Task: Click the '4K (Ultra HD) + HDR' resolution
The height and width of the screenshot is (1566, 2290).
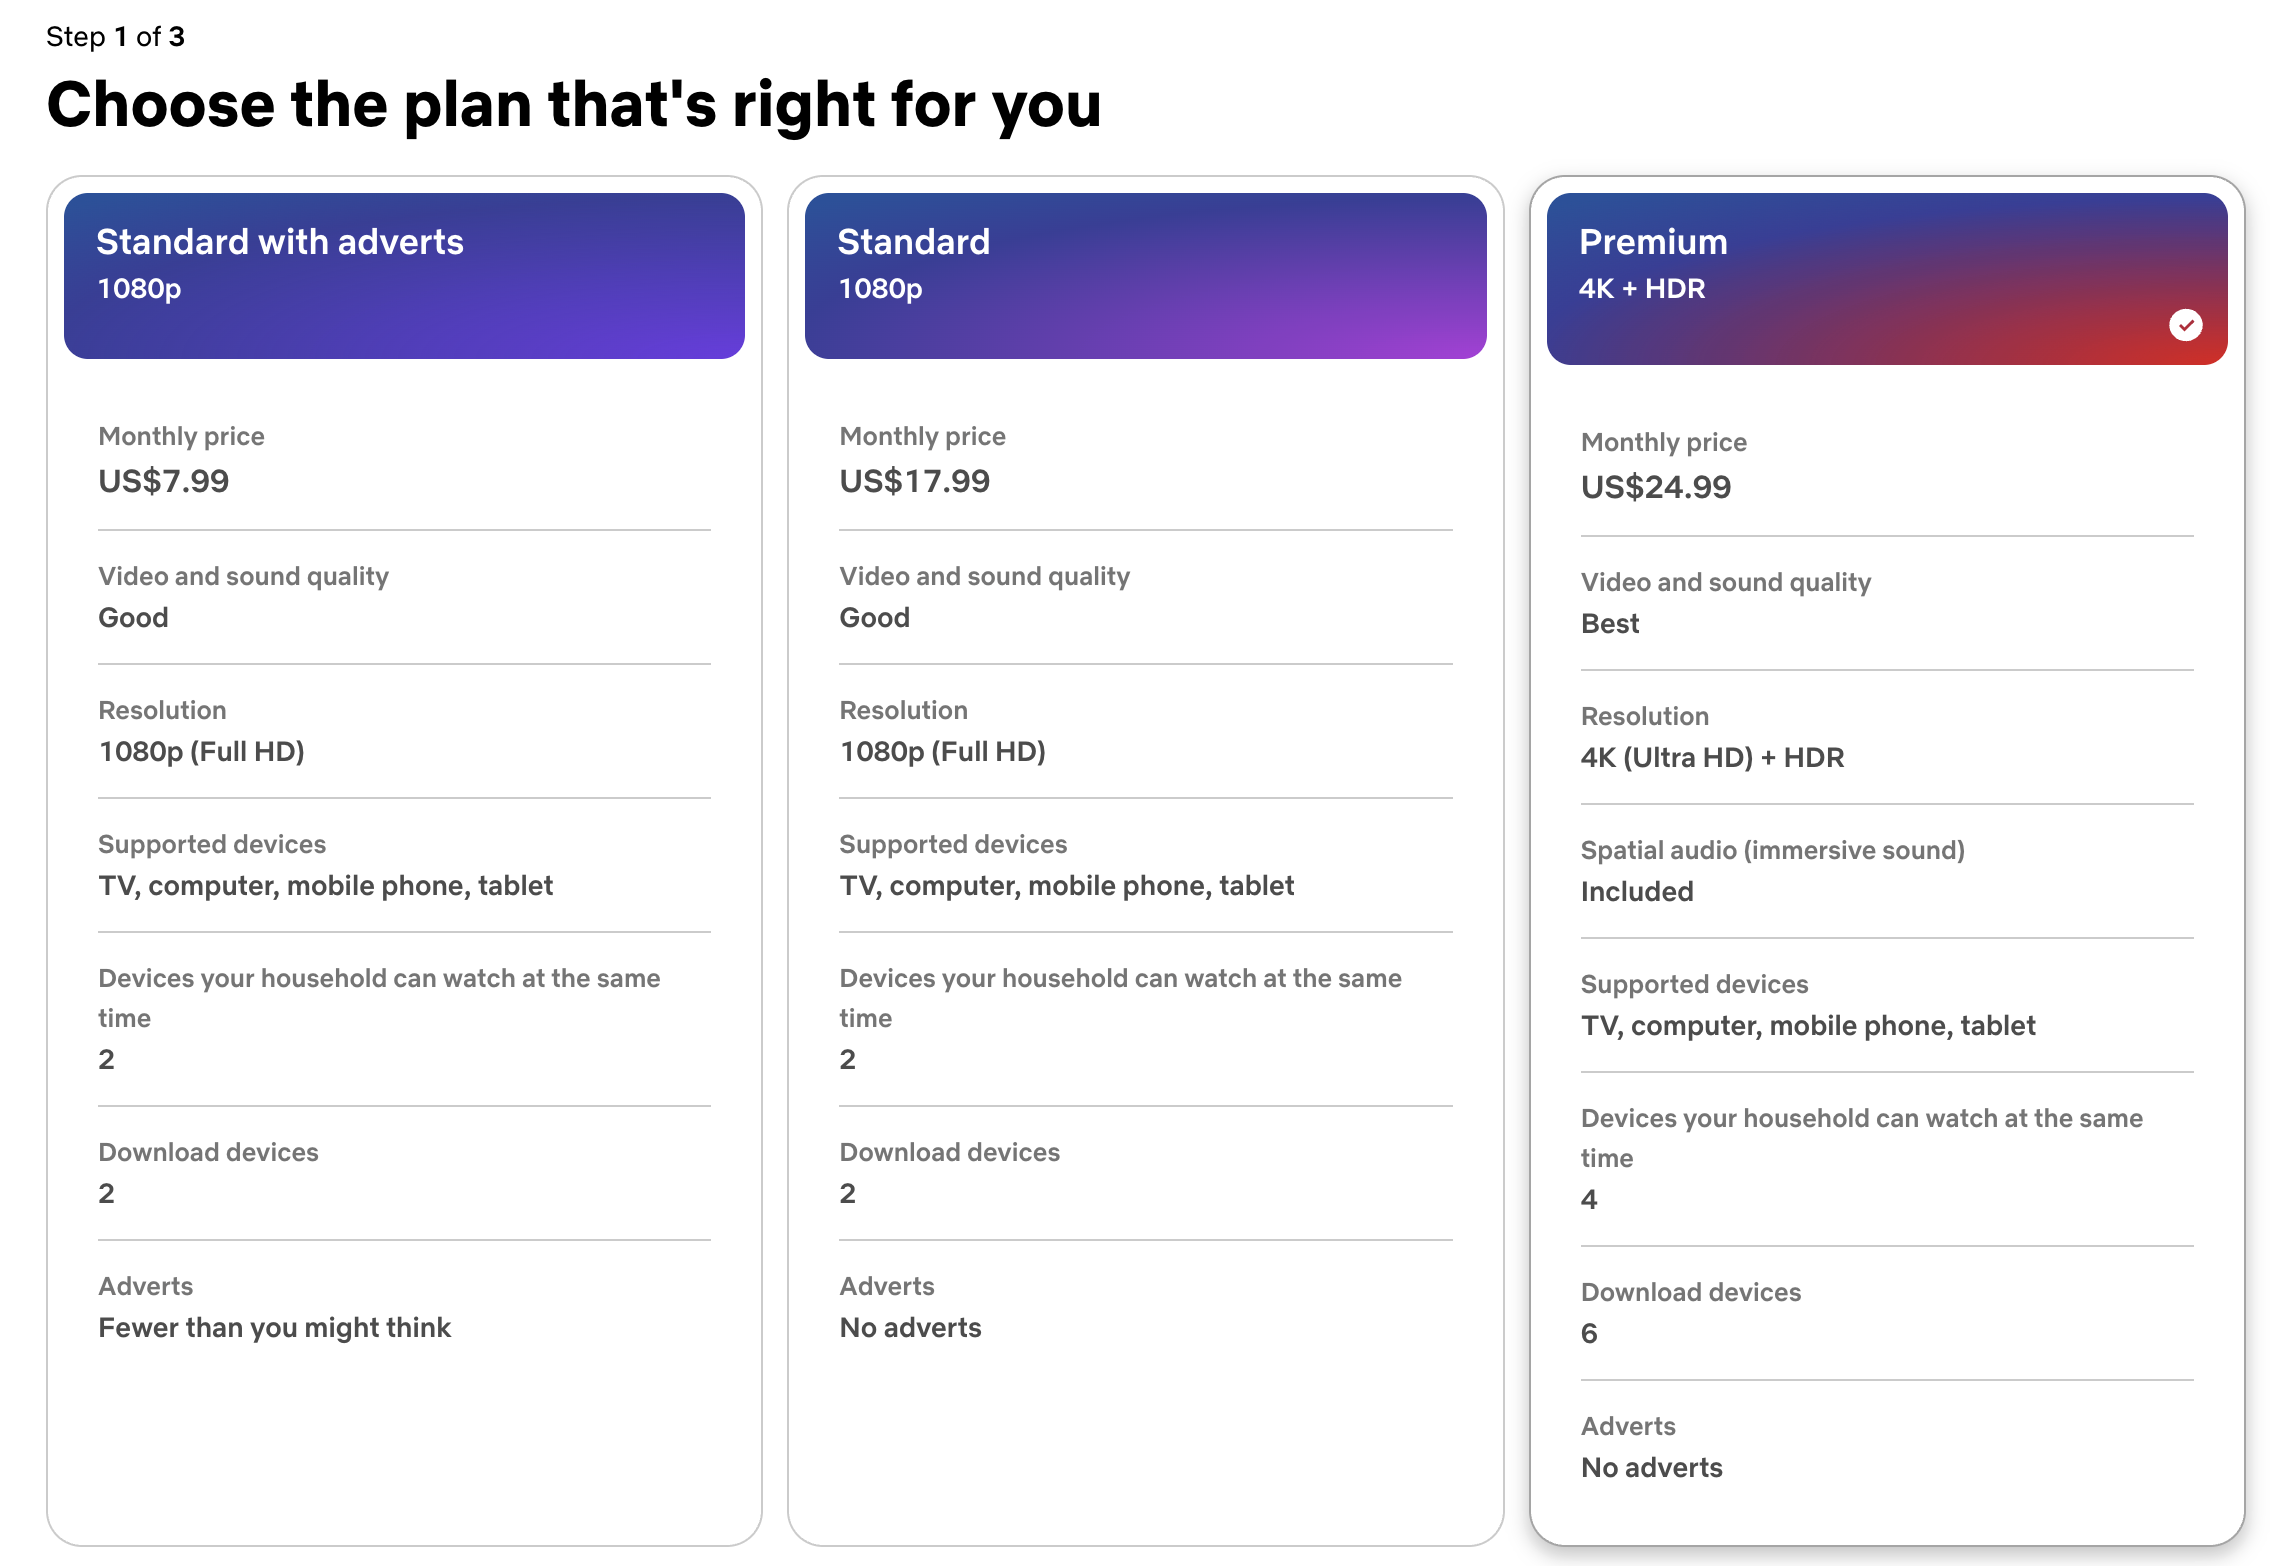Action: pos(1712,757)
